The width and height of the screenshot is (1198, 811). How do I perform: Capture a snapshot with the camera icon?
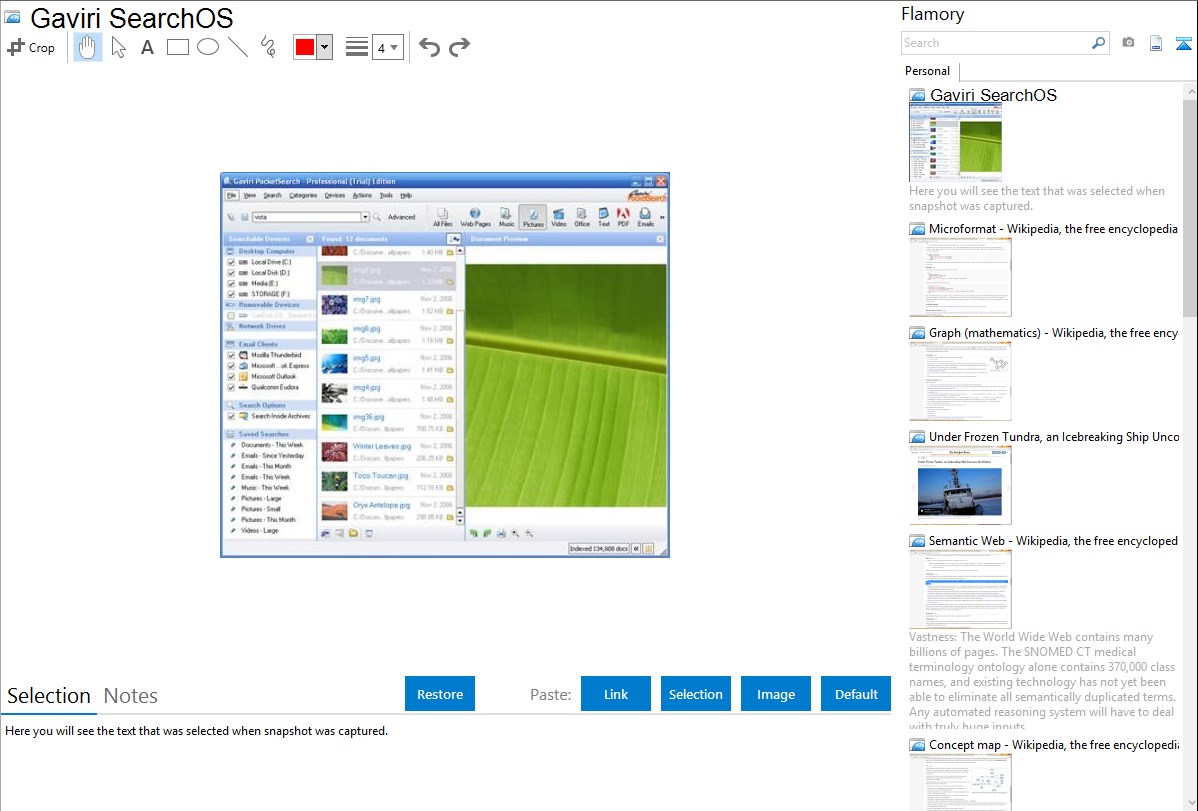click(1128, 43)
